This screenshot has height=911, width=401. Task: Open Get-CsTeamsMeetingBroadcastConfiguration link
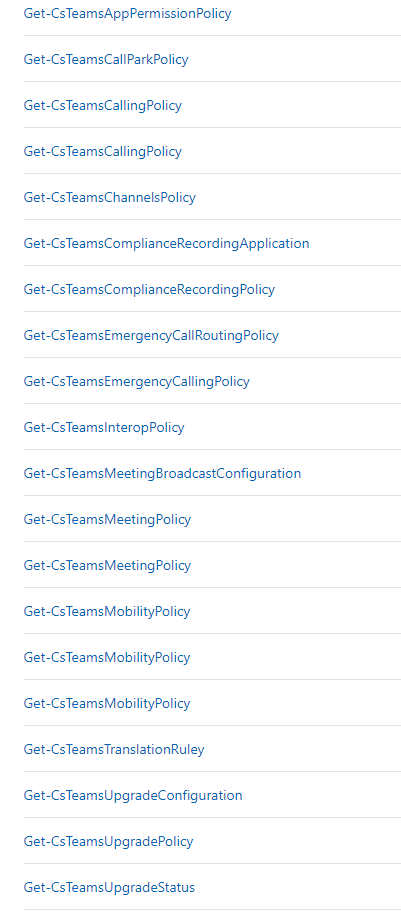pos(162,474)
